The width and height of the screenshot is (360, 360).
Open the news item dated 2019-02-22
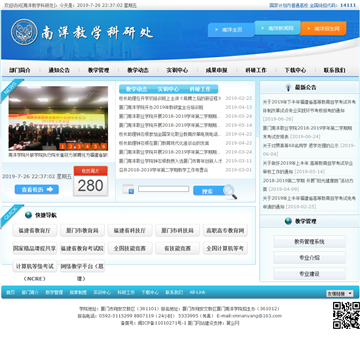click(x=170, y=98)
